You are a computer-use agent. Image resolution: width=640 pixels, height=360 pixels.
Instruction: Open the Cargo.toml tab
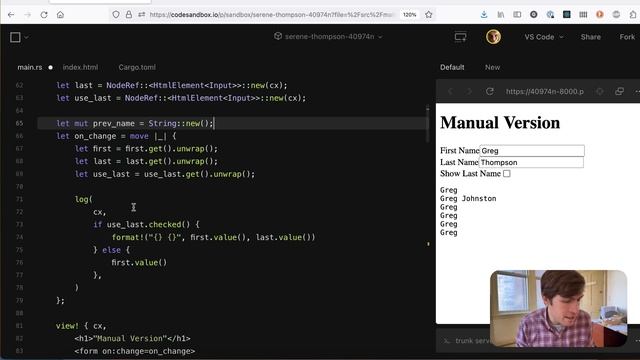coord(137,67)
